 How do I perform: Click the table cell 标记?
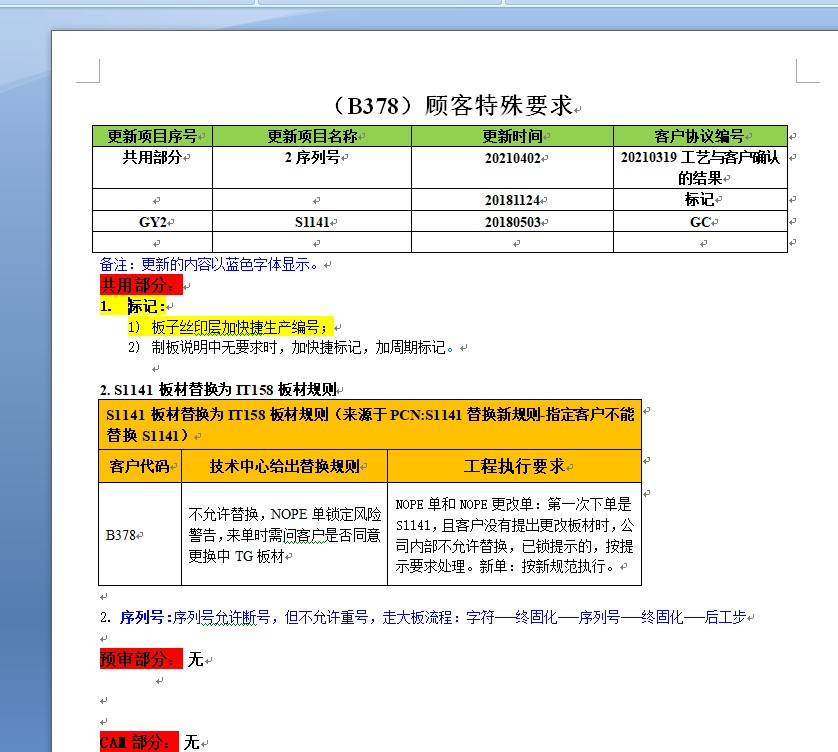coord(700,200)
